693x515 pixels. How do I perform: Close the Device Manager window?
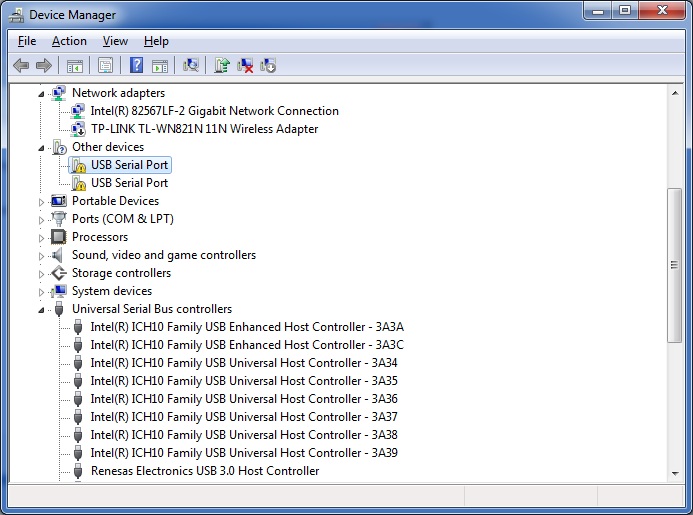point(662,11)
